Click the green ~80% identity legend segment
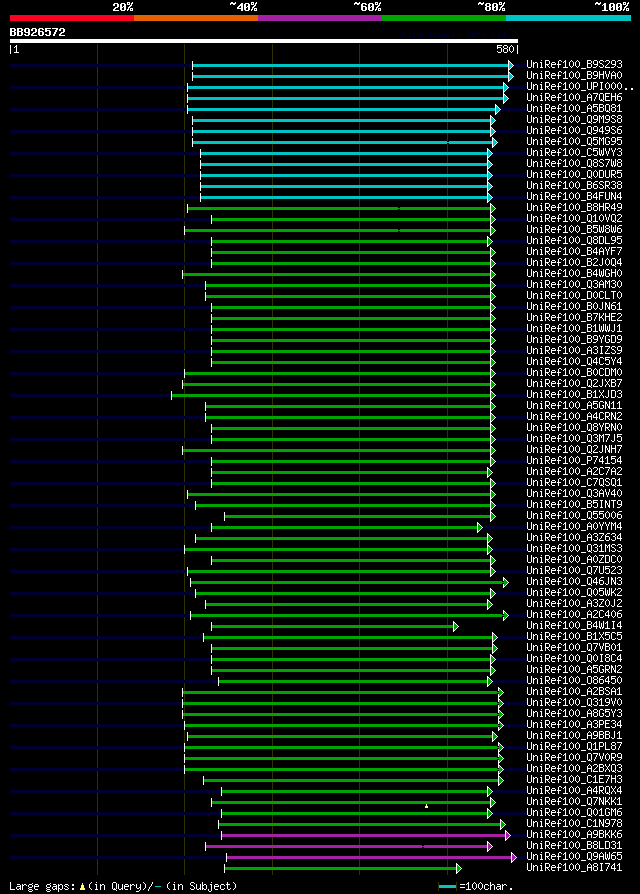Image resolution: width=640 pixels, height=894 pixels. pyautogui.click(x=444, y=18)
